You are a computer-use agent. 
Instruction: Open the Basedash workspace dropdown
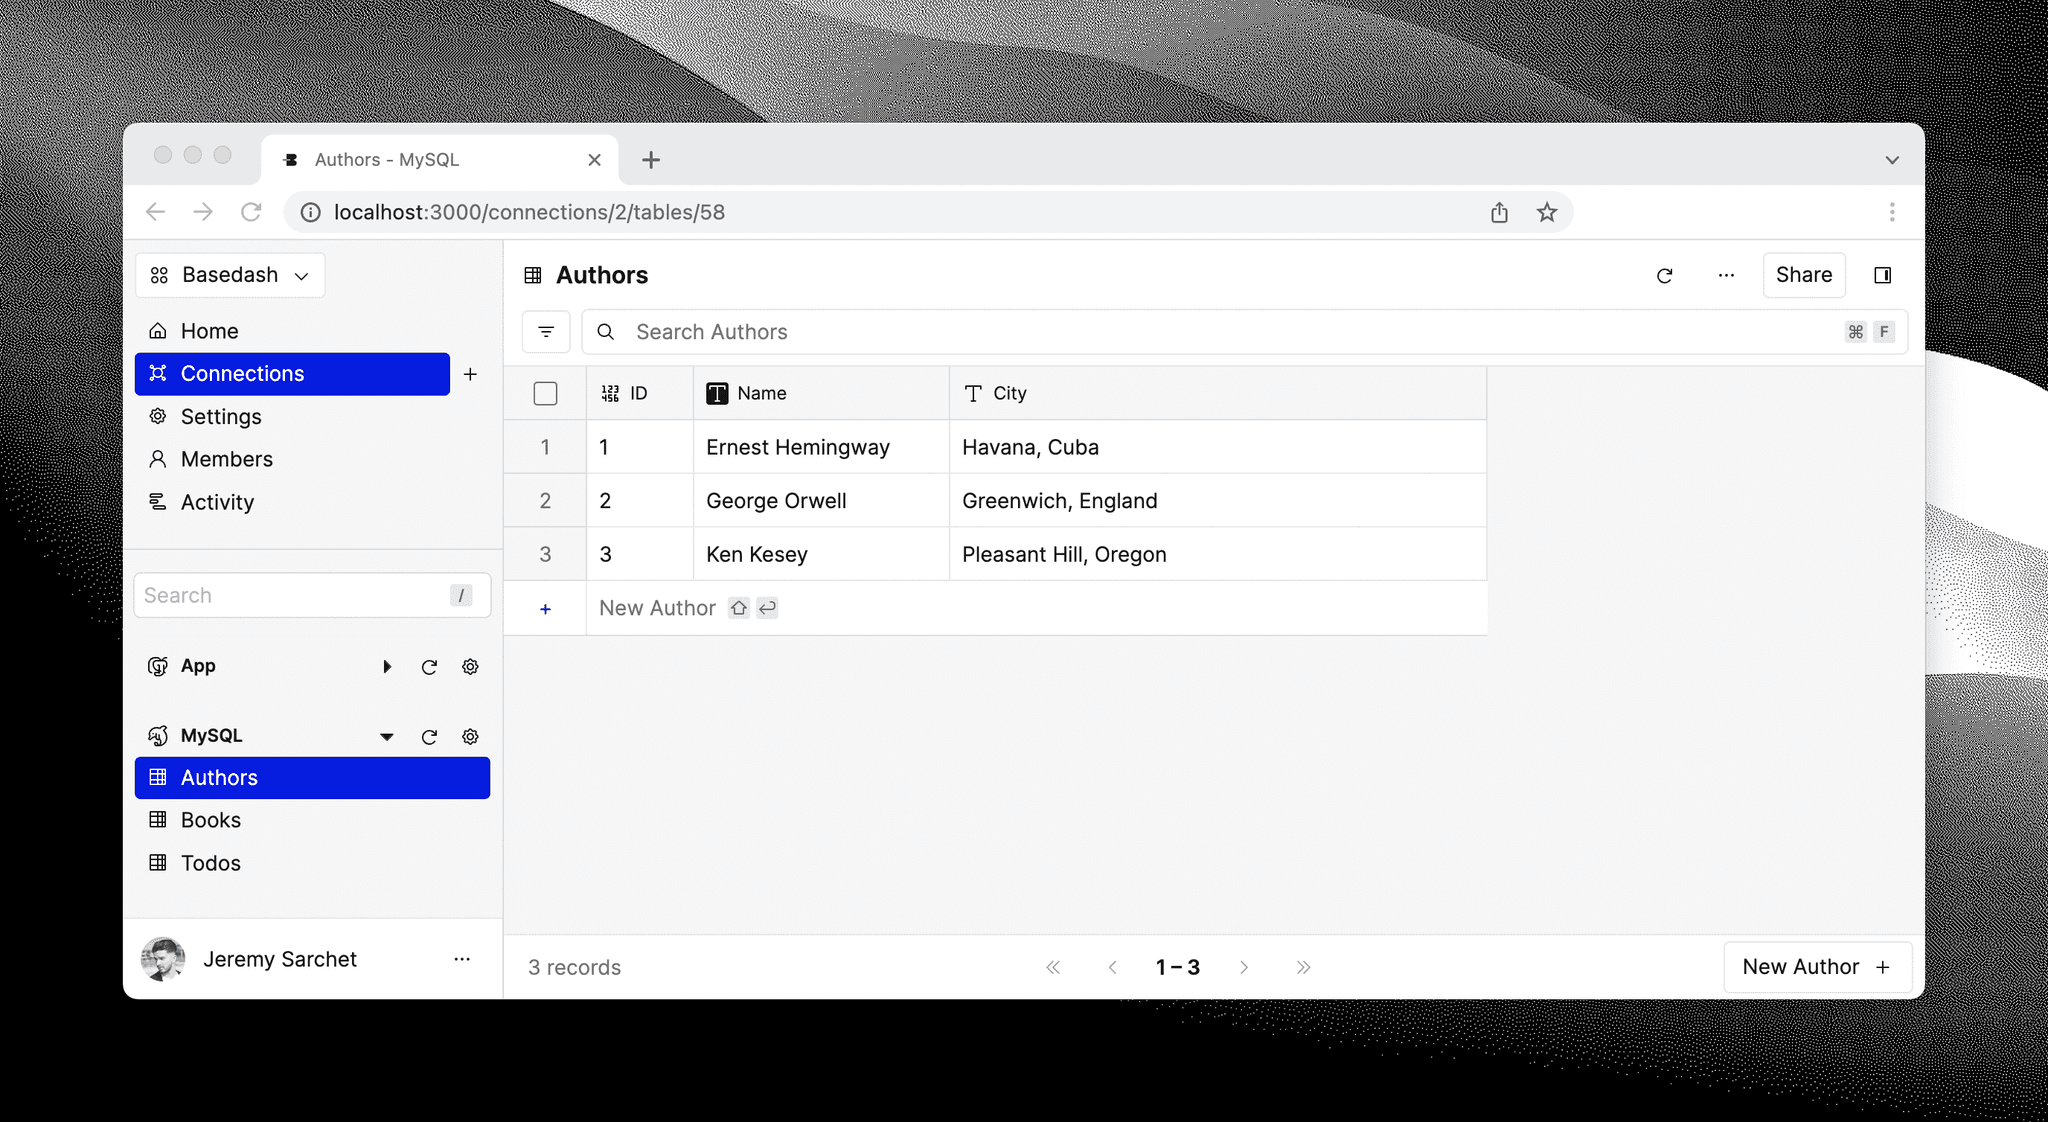click(230, 274)
